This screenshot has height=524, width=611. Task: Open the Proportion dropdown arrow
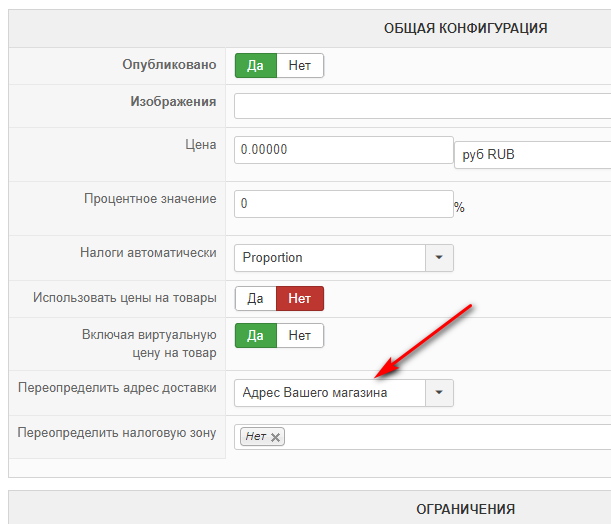(439, 258)
